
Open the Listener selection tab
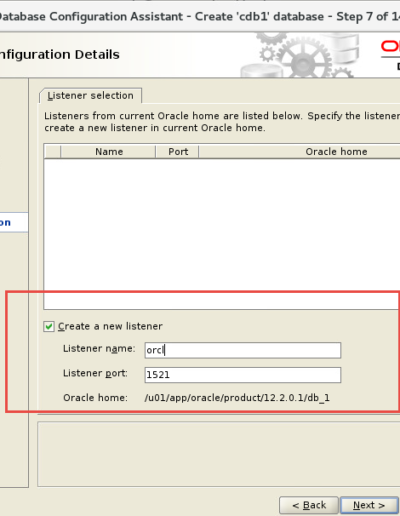click(x=90, y=96)
